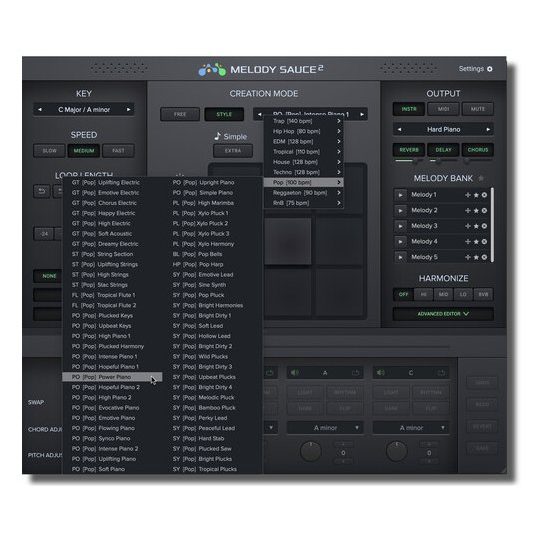Set speed to MEDIUM
The height and width of the screenshot is (540, 540).
[84, 150]
